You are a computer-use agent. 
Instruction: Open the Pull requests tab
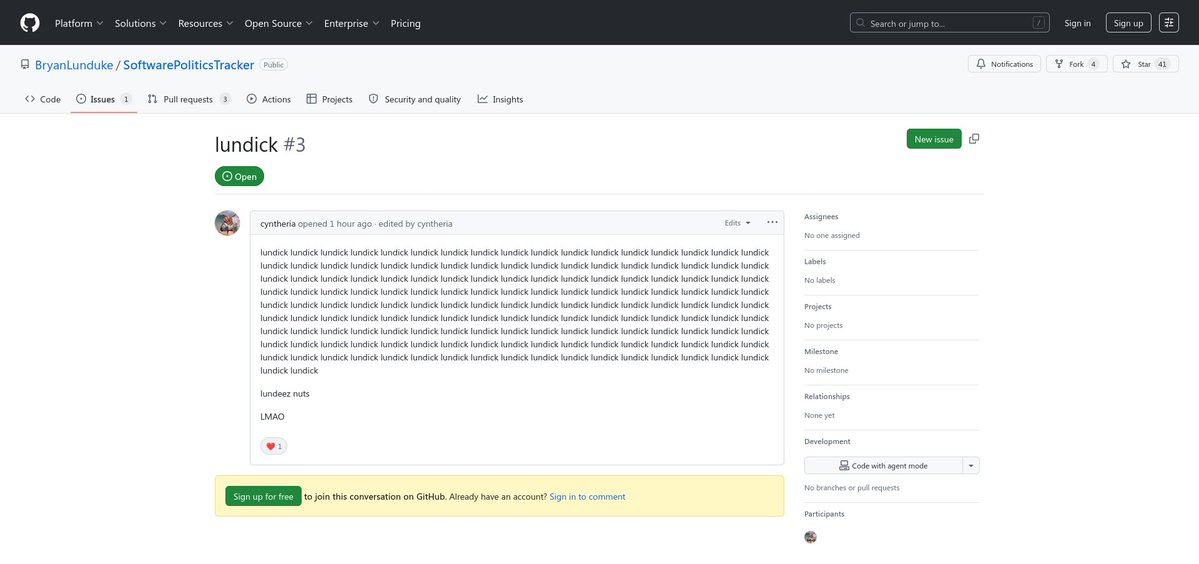[189, 99]
